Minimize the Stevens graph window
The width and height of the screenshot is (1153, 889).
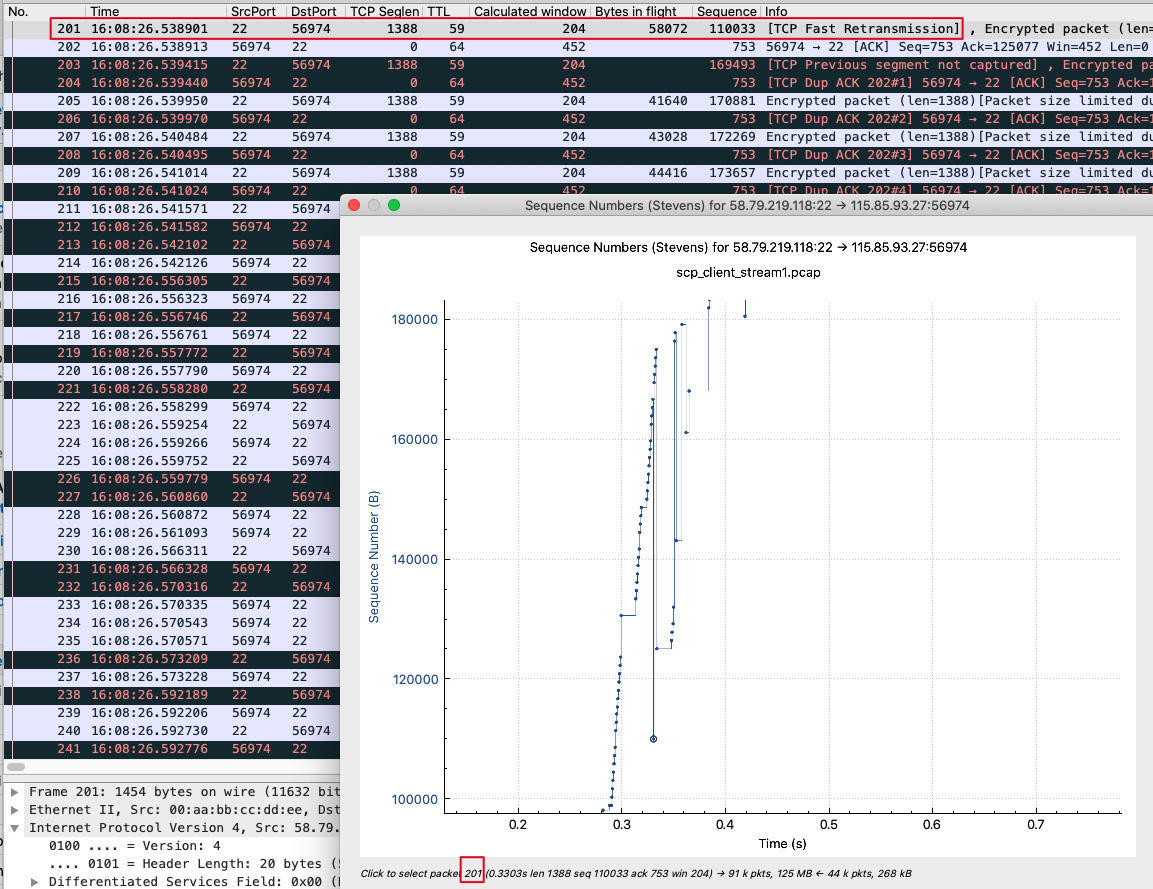pos(374,205)
